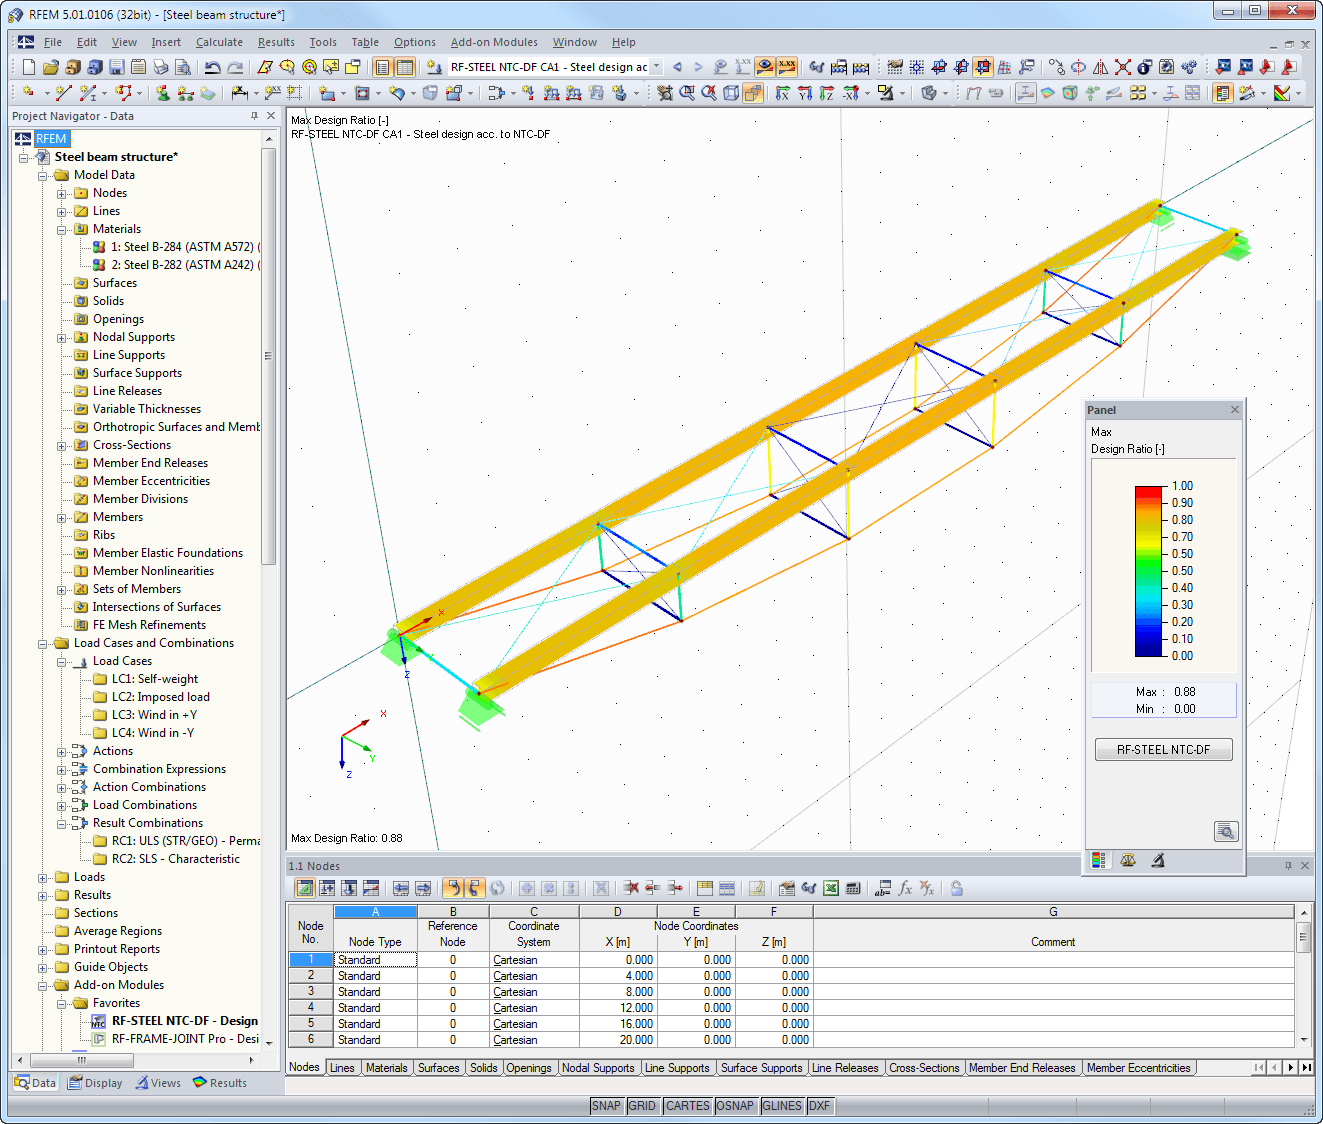The width and height of the screenshot is (1323, 1124).
Task: Toggle the solid display model icon
Action: click(753, 93)
